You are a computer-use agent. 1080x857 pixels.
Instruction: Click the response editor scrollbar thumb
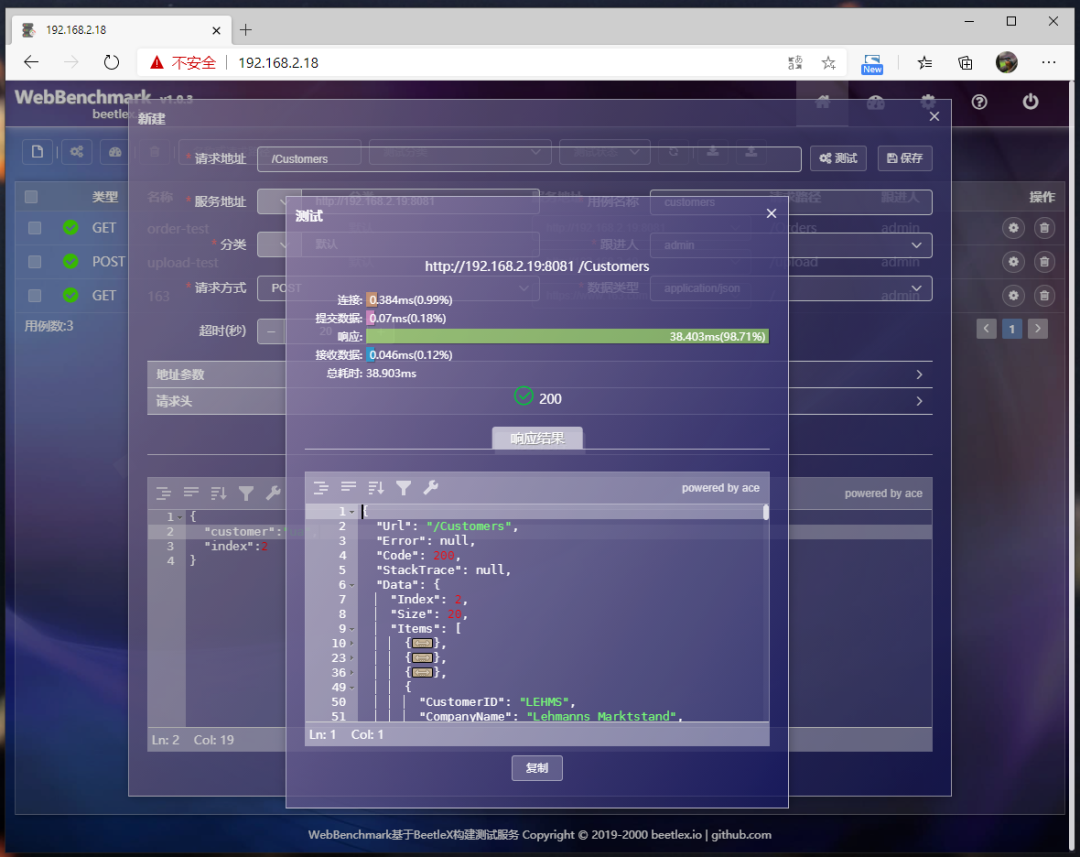[765, 512]
